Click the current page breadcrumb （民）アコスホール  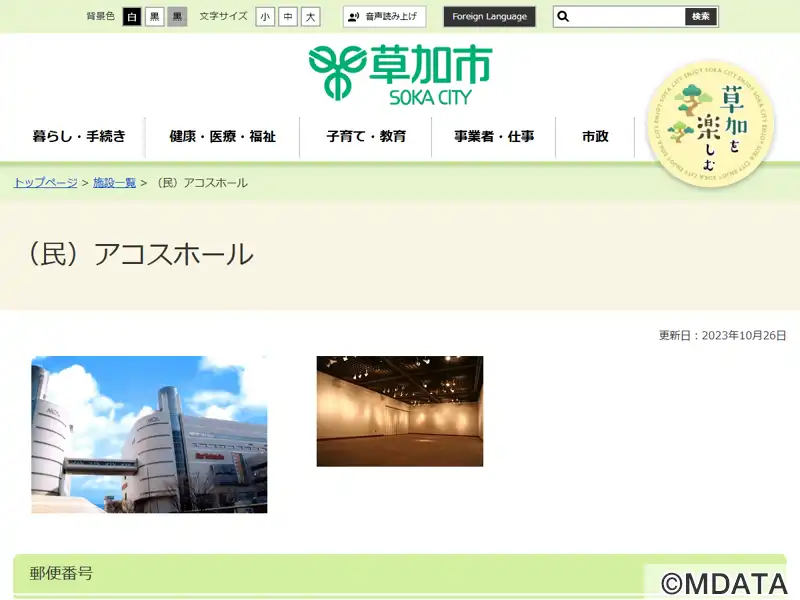tap(200, 183)
